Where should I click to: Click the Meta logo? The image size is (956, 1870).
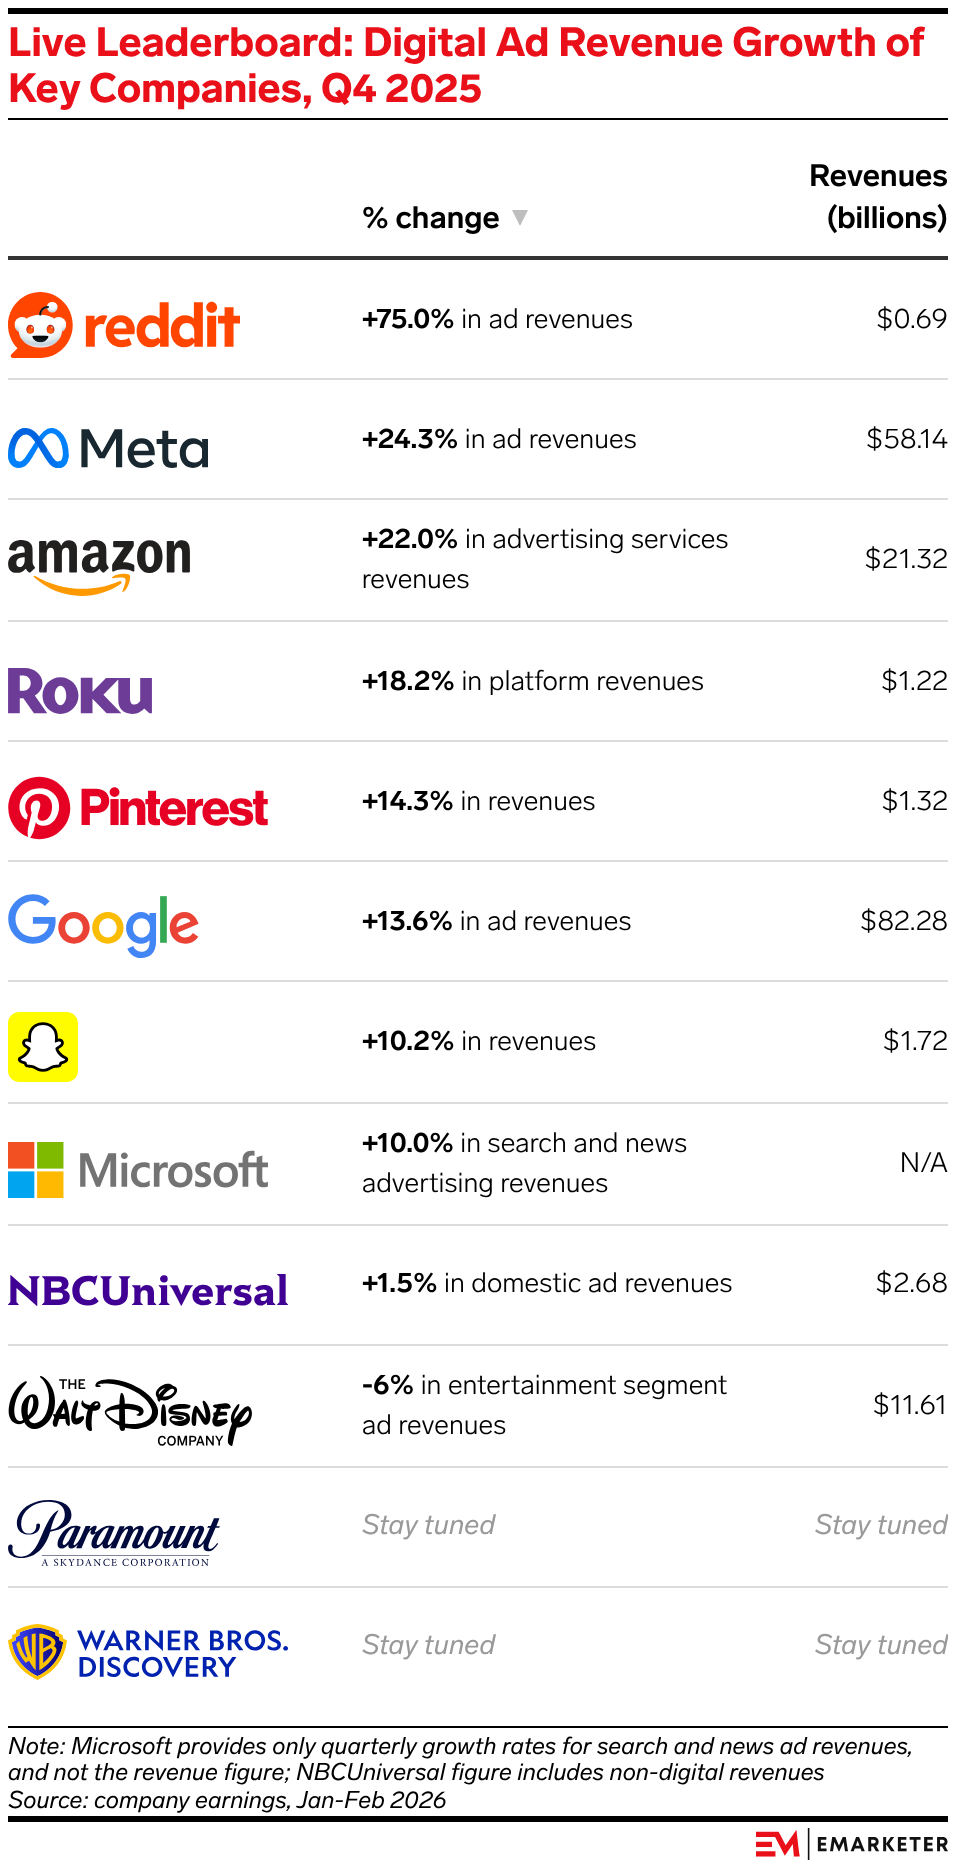click(108, 448)
